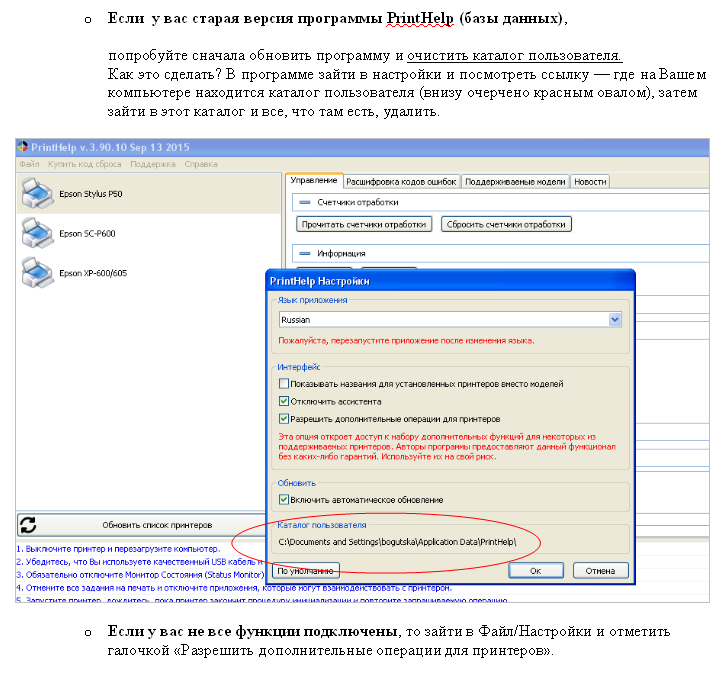
Task: Click tip 4 Отмените все задания на печать
Action: click(234, 588)
